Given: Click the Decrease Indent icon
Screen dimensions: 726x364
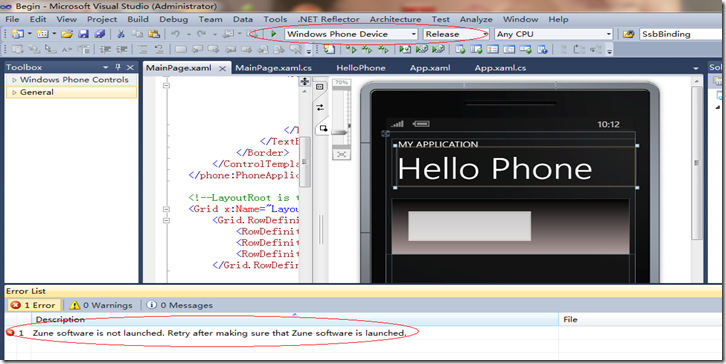Looking at the screenshot, I should pos(106,49).
